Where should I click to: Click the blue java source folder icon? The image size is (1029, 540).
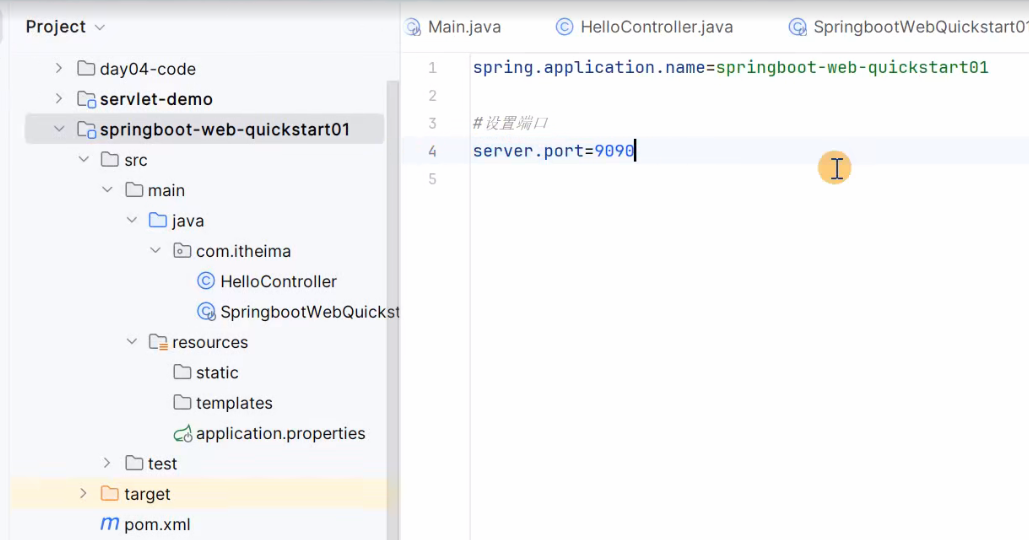tap(158, 220)
